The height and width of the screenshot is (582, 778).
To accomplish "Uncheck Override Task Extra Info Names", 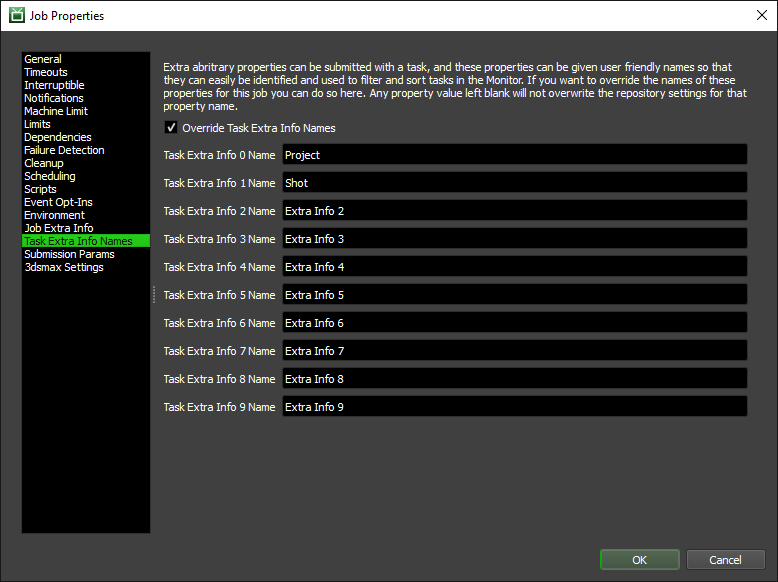I will click(x=171, y=128).
